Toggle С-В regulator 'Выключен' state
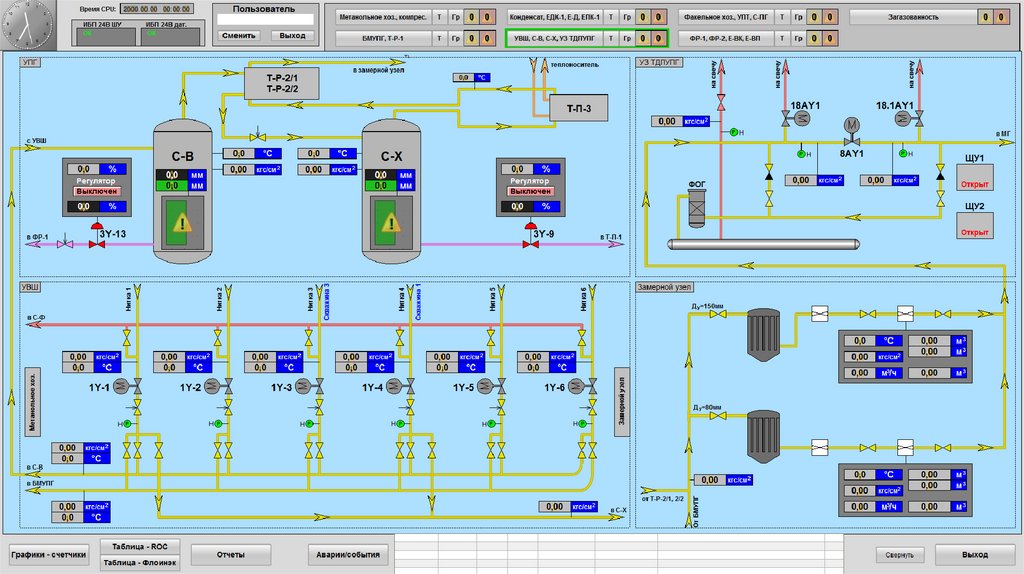The image size is (1024, 574). (x=98, y=189)
